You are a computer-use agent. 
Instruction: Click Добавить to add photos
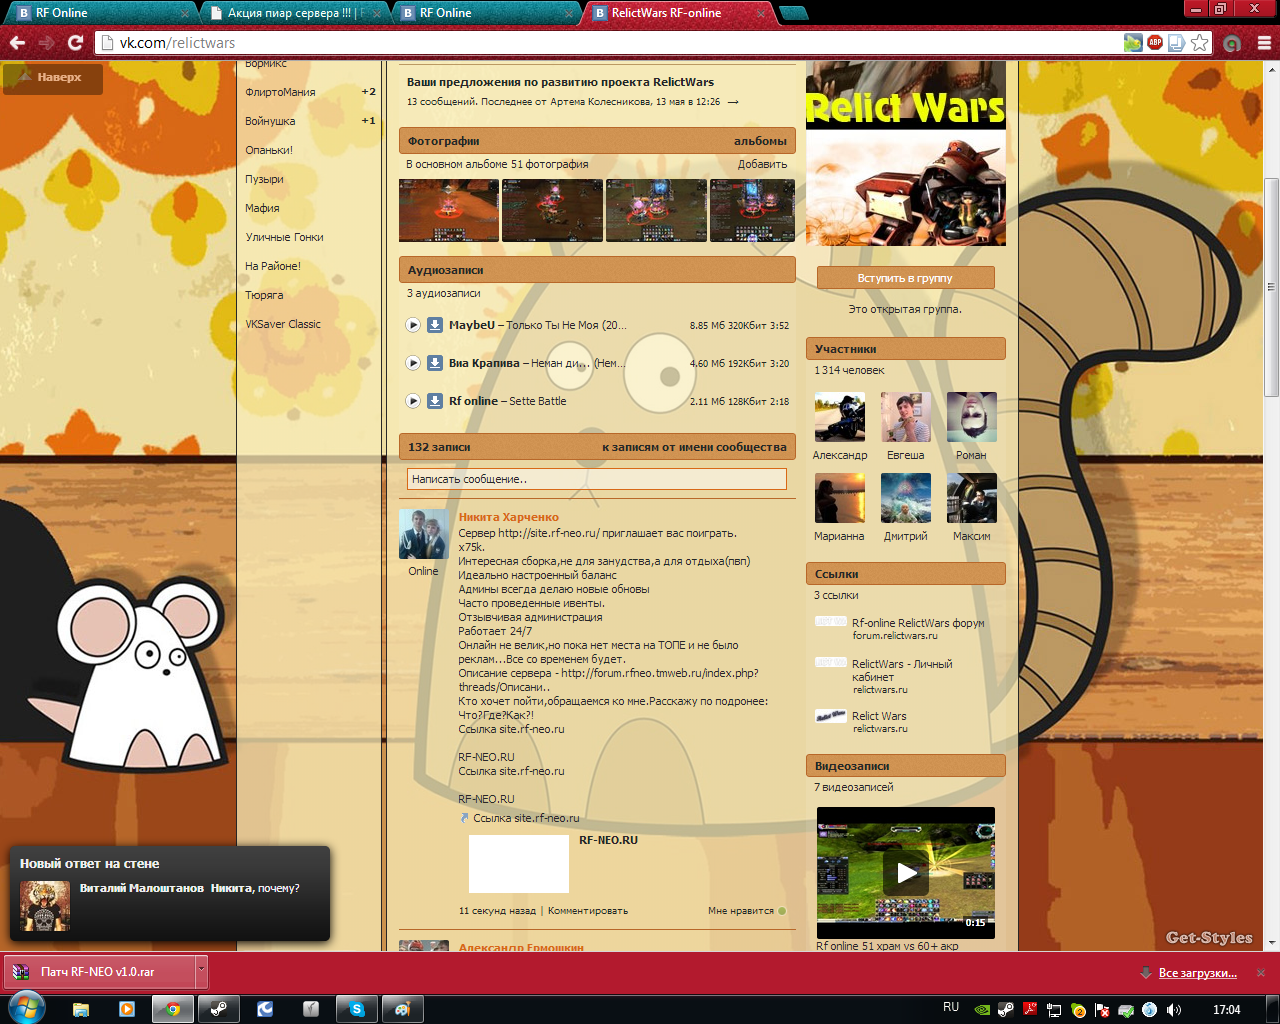762,164
